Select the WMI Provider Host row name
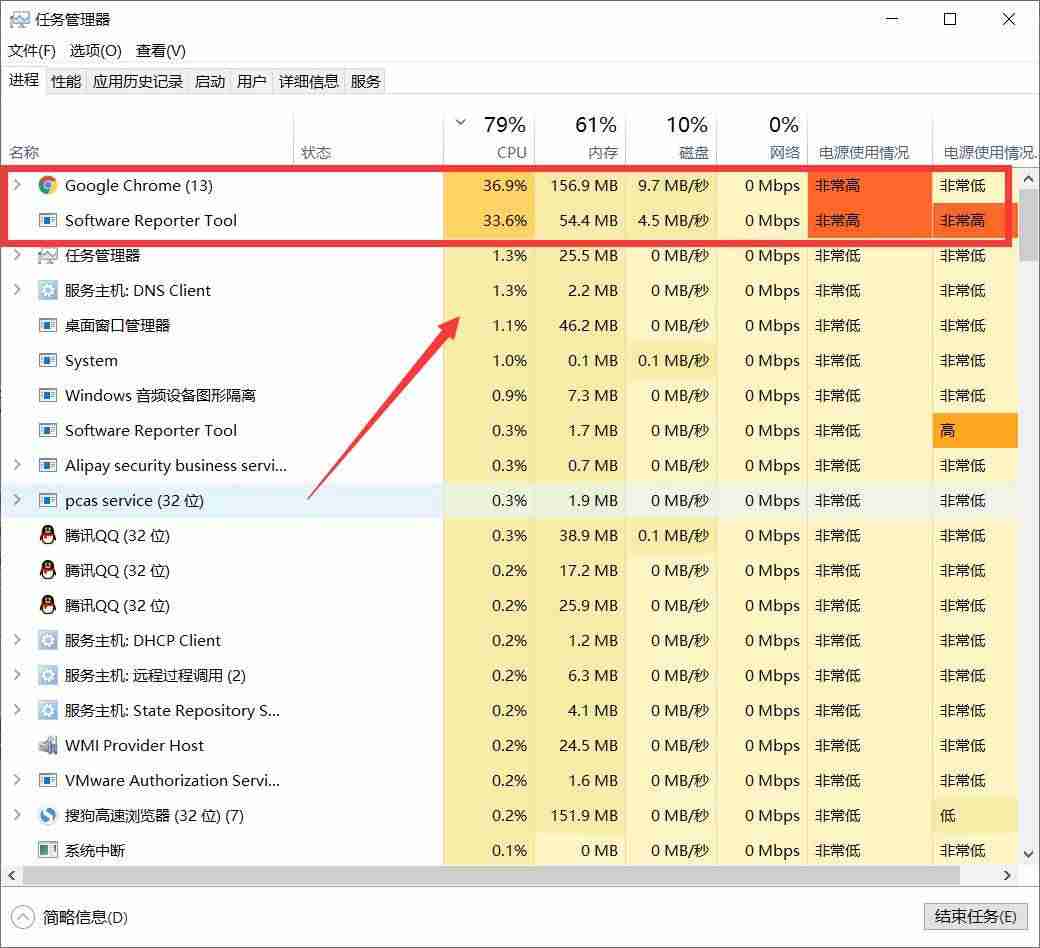Image resolution: width=1040 pixels, height=948 pixels. click(134, 746)
